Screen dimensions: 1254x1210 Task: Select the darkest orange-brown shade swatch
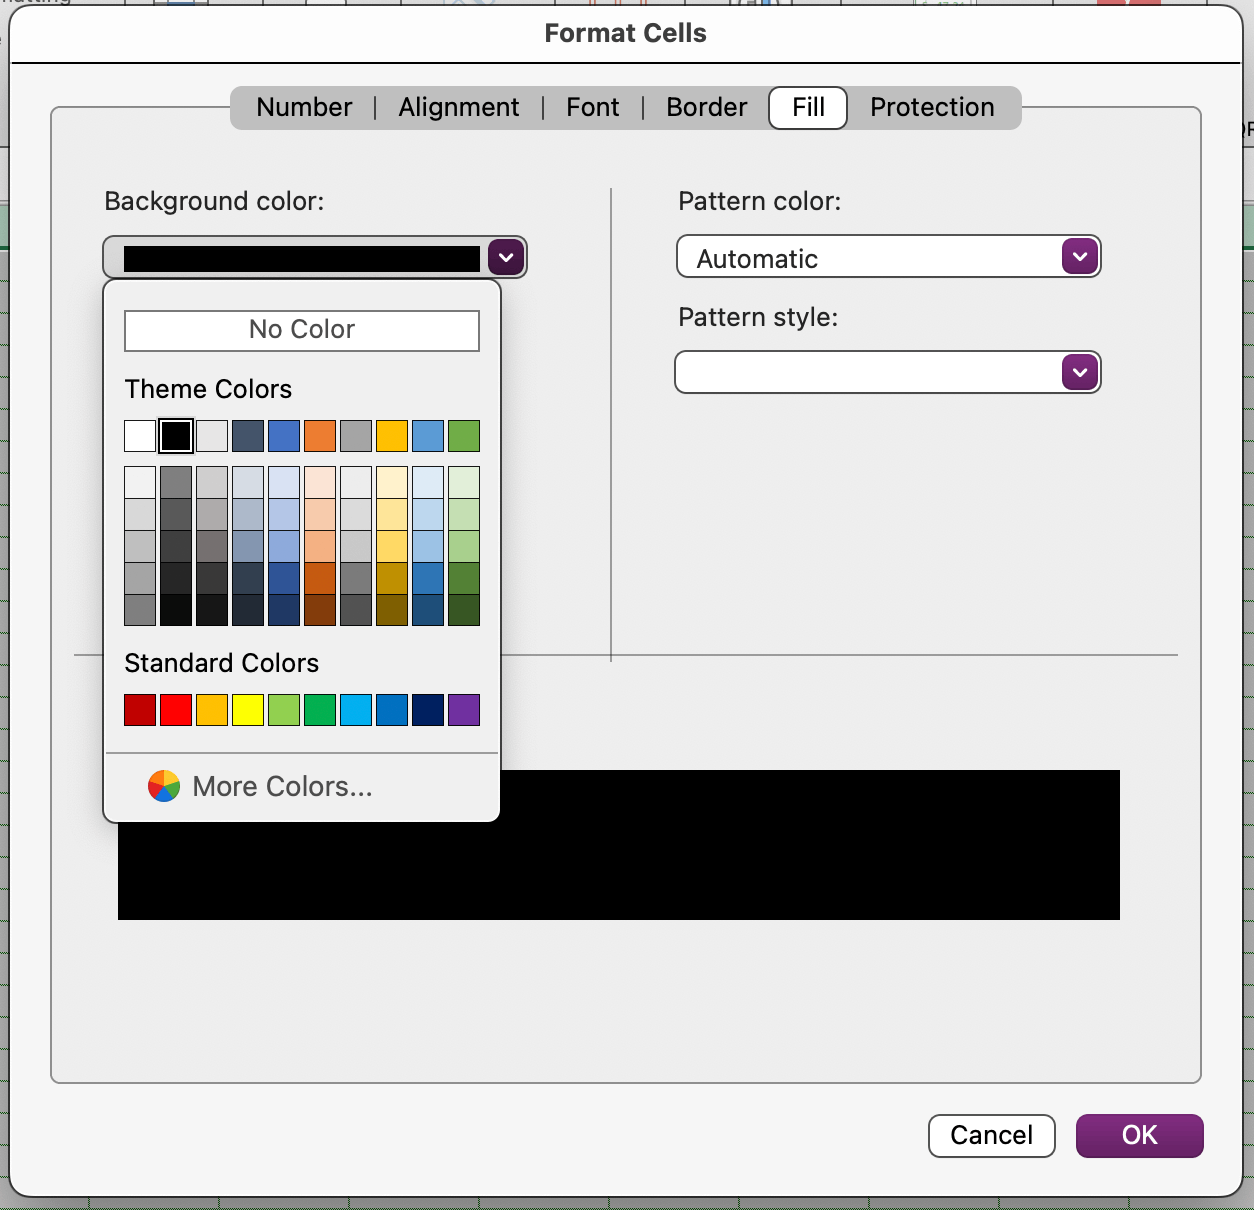[x=320, y=610]
